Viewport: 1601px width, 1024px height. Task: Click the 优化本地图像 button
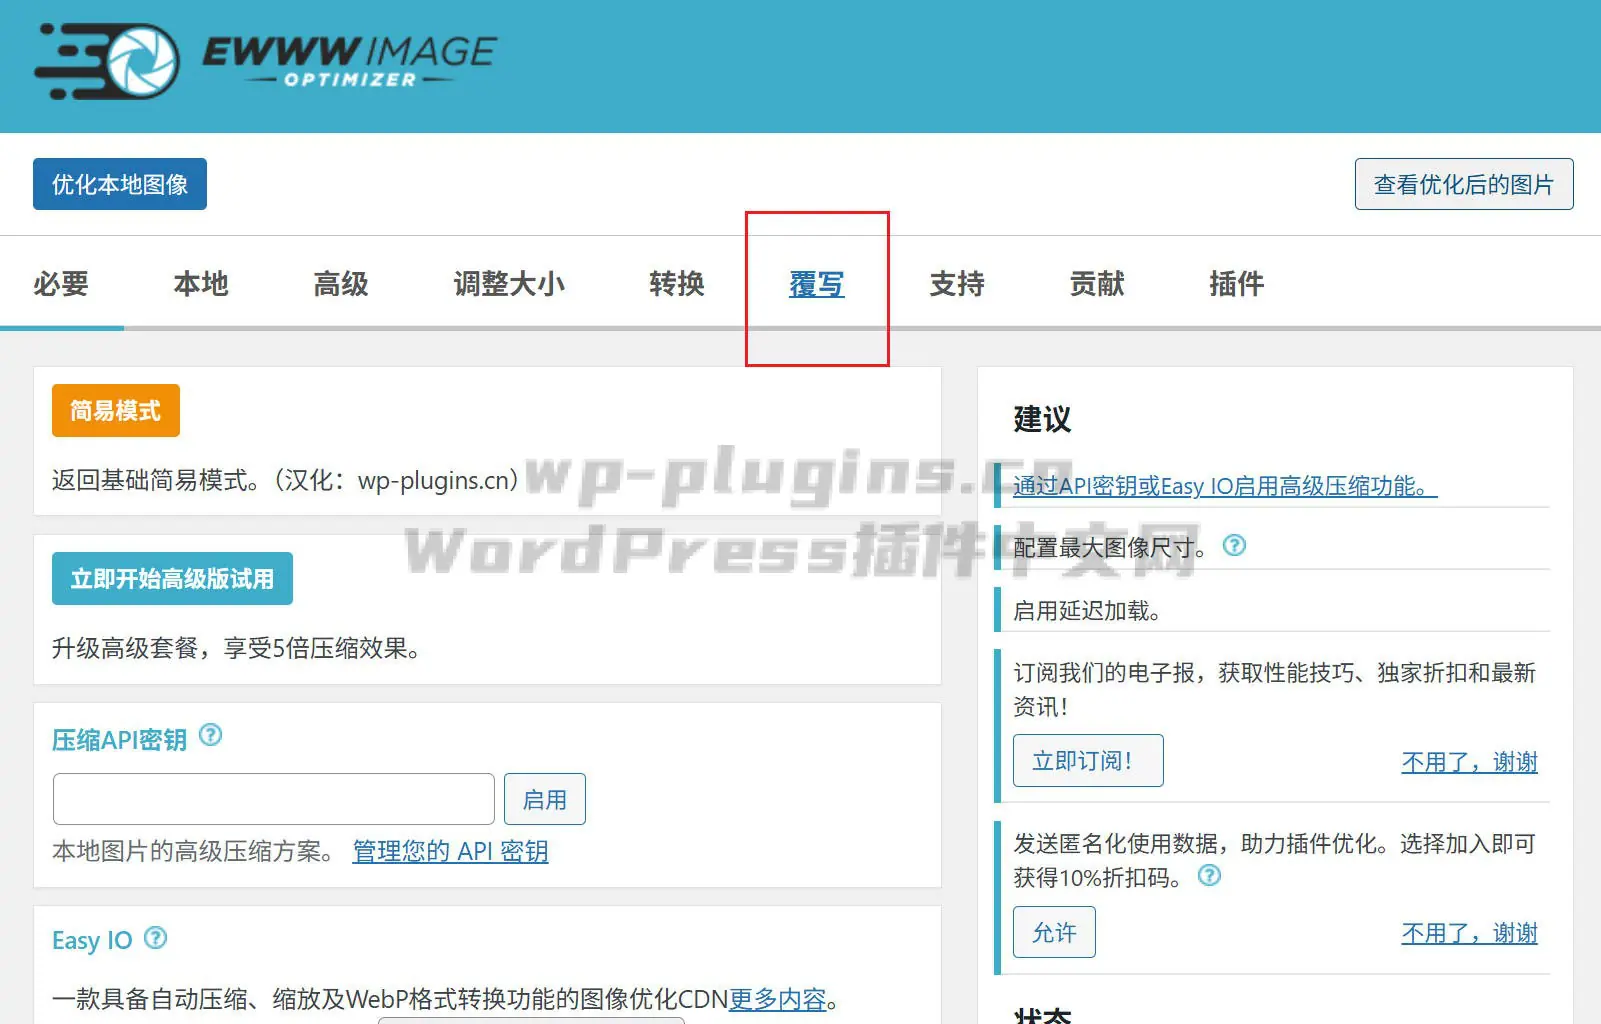click(x=119, y=183)
